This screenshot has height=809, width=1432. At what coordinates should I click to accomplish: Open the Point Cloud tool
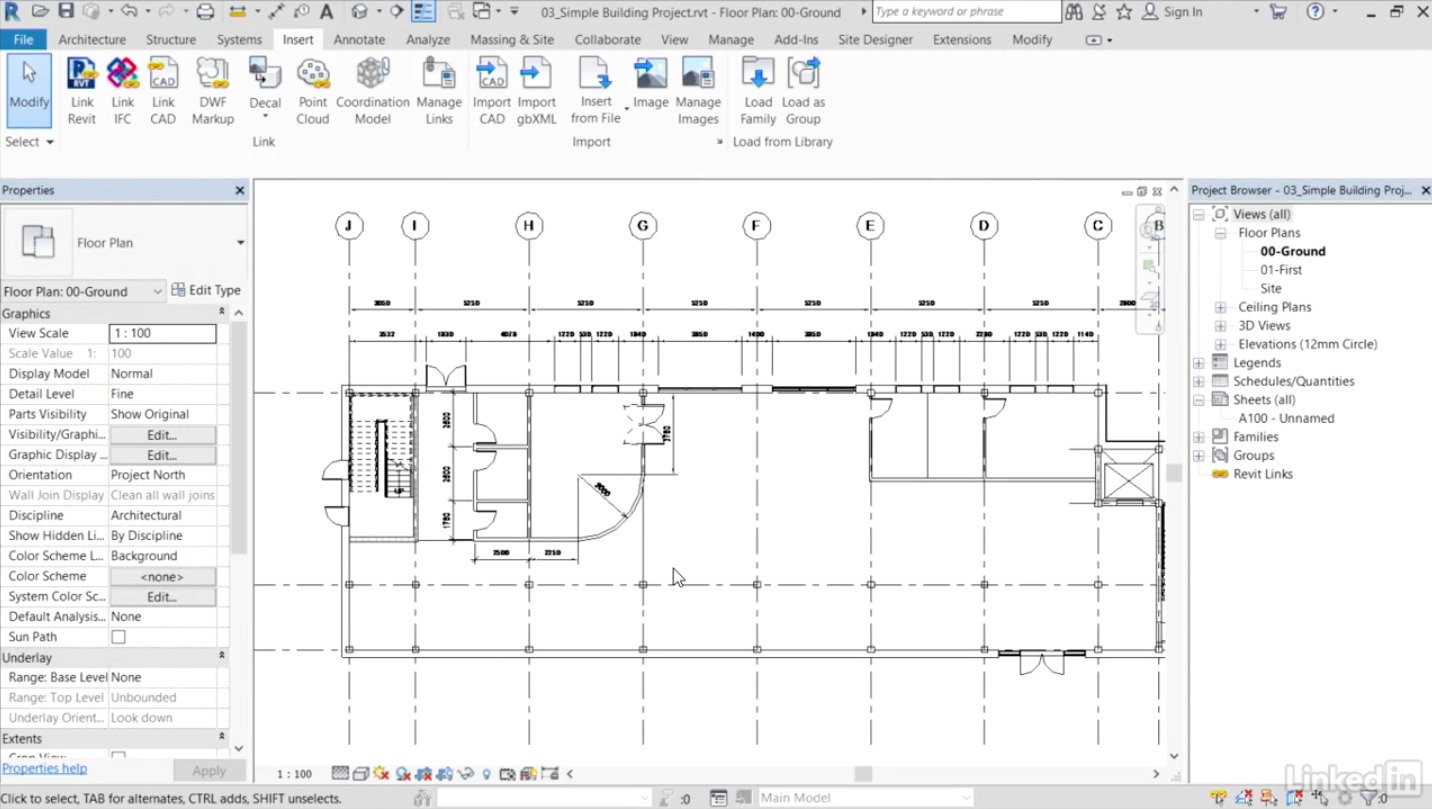pyautogui.click(x=312, y=90)
